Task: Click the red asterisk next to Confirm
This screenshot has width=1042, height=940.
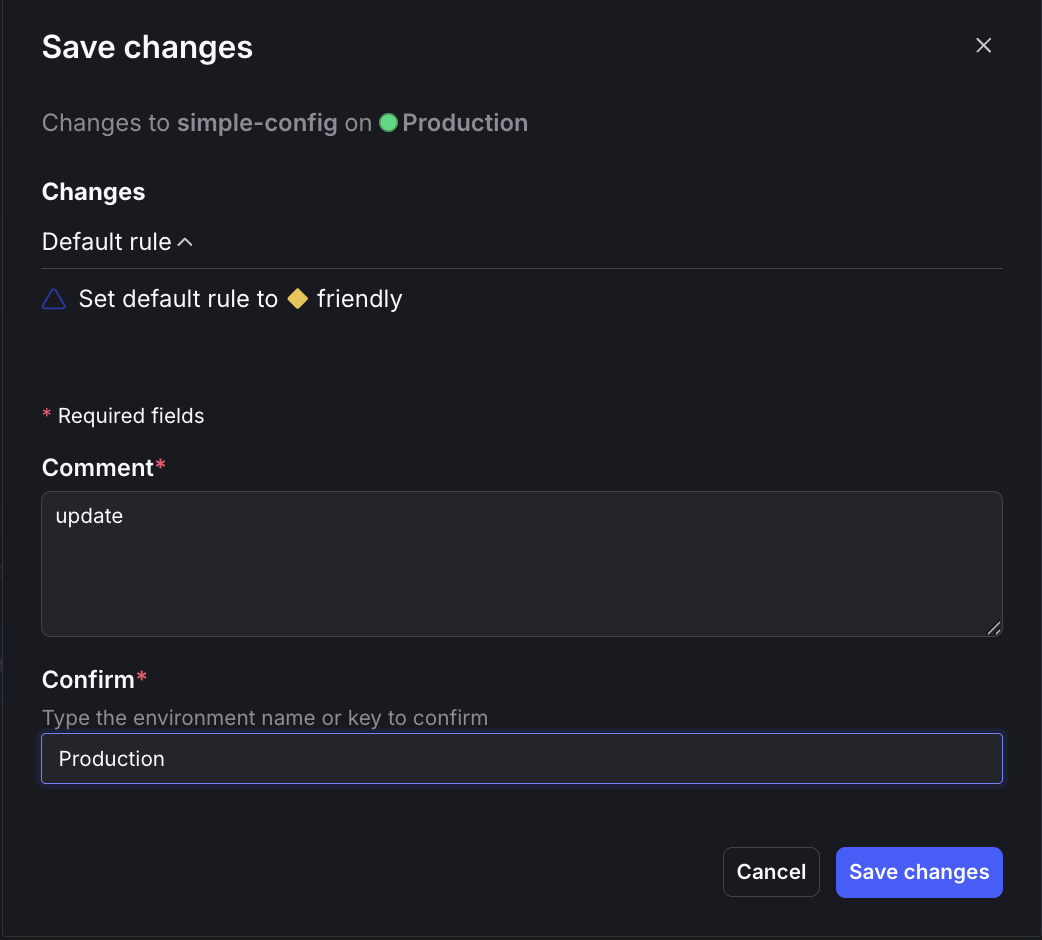Action: click(141, 674)
